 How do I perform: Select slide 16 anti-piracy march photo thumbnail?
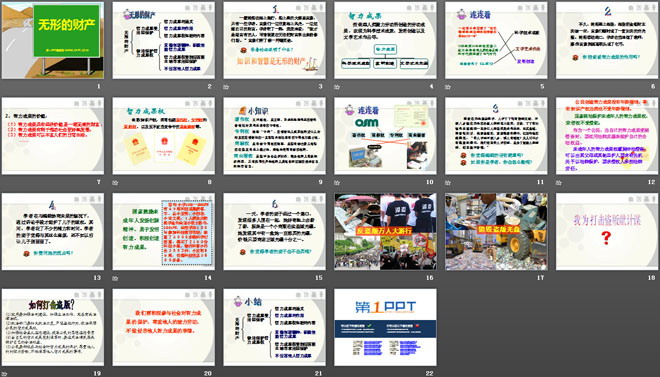(x=386, y=231)
